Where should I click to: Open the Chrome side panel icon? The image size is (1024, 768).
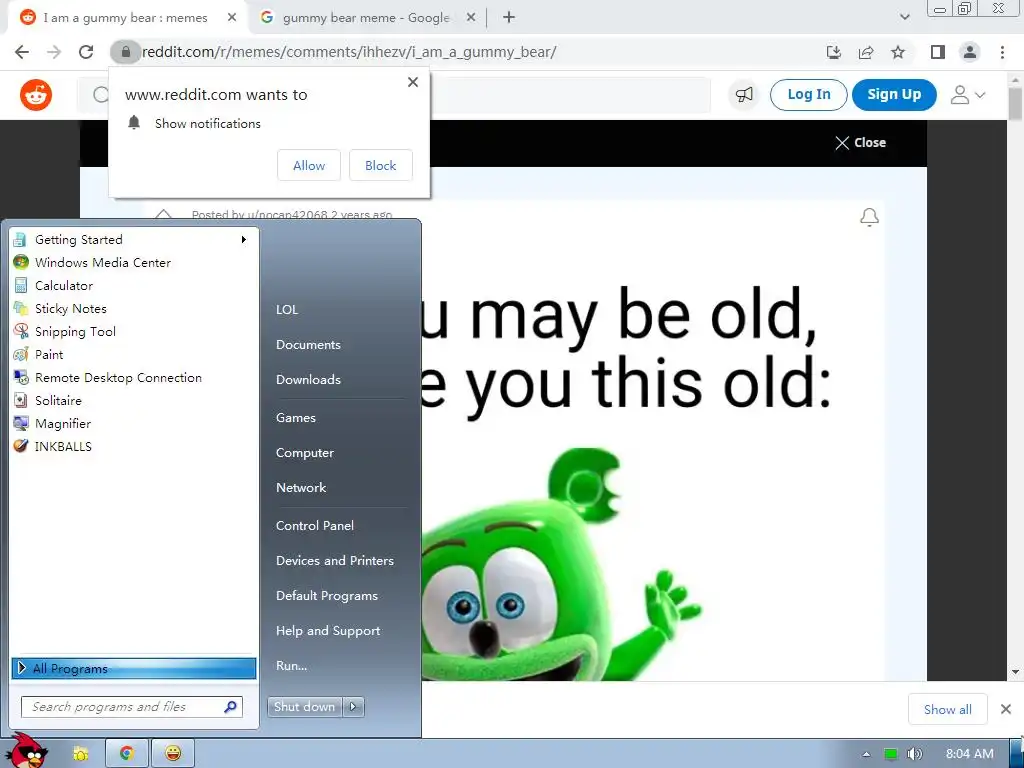coord(938,52)
